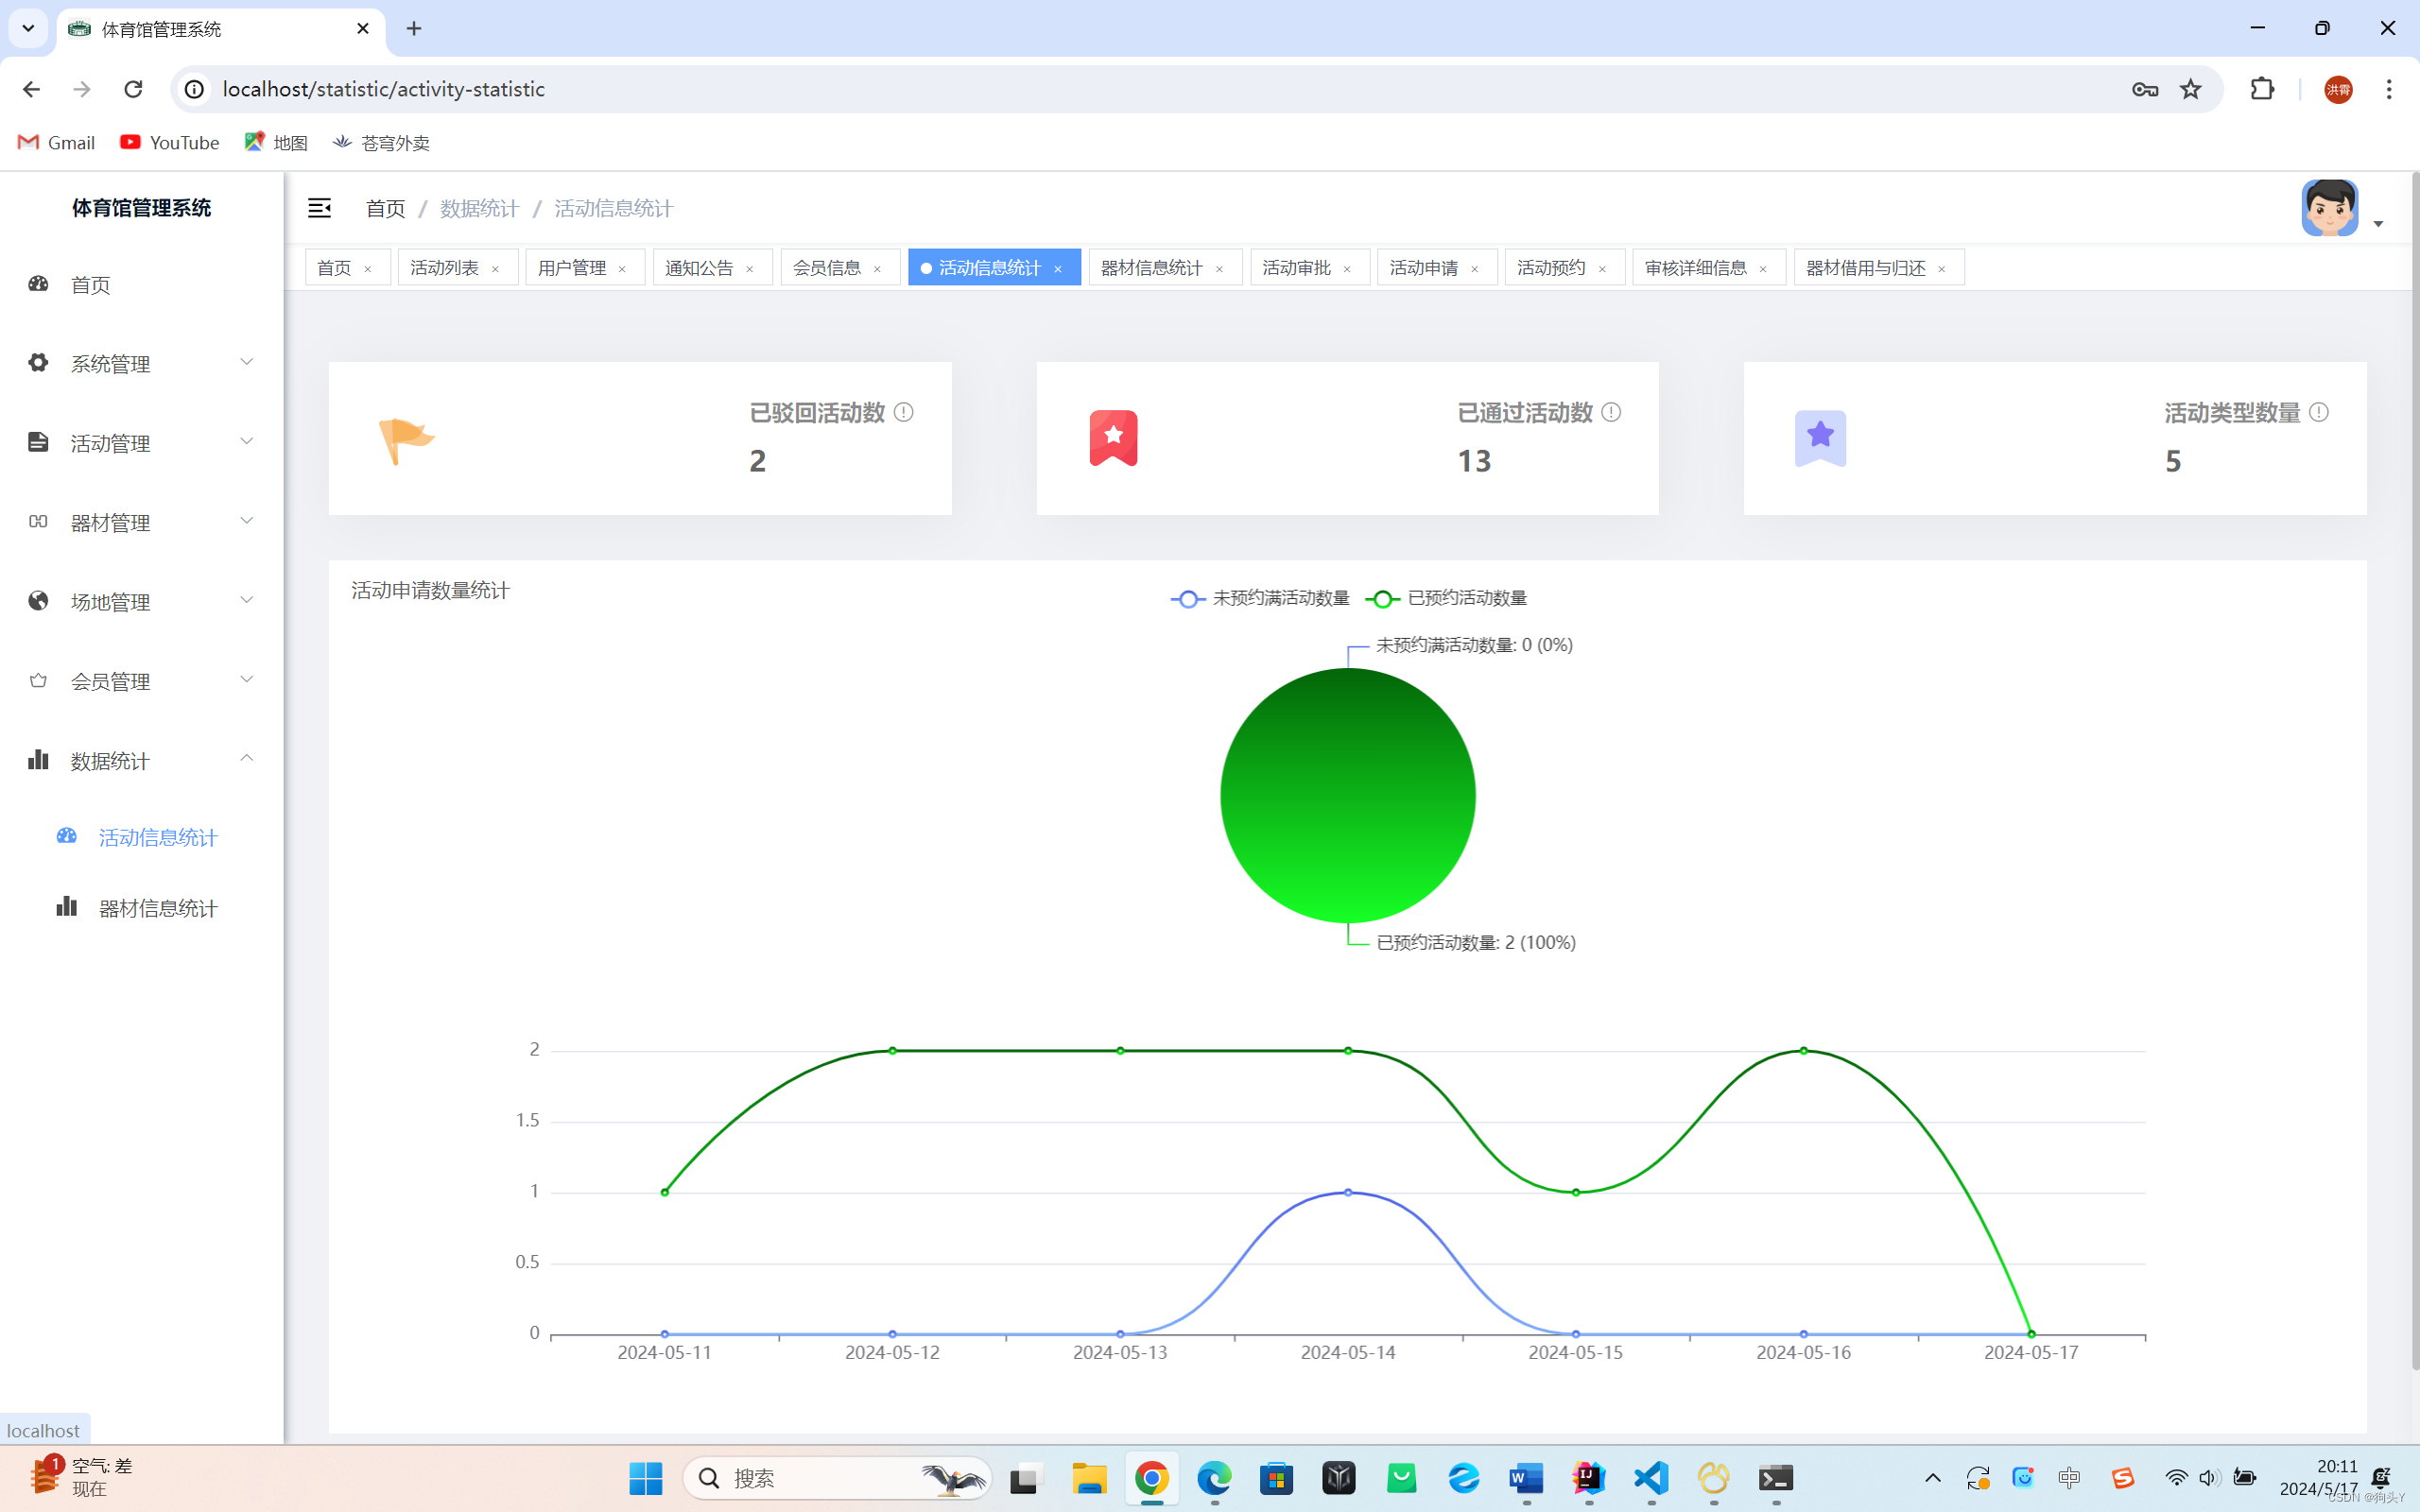Click the 2024-05-16 green line data point

[1804, 1050]
